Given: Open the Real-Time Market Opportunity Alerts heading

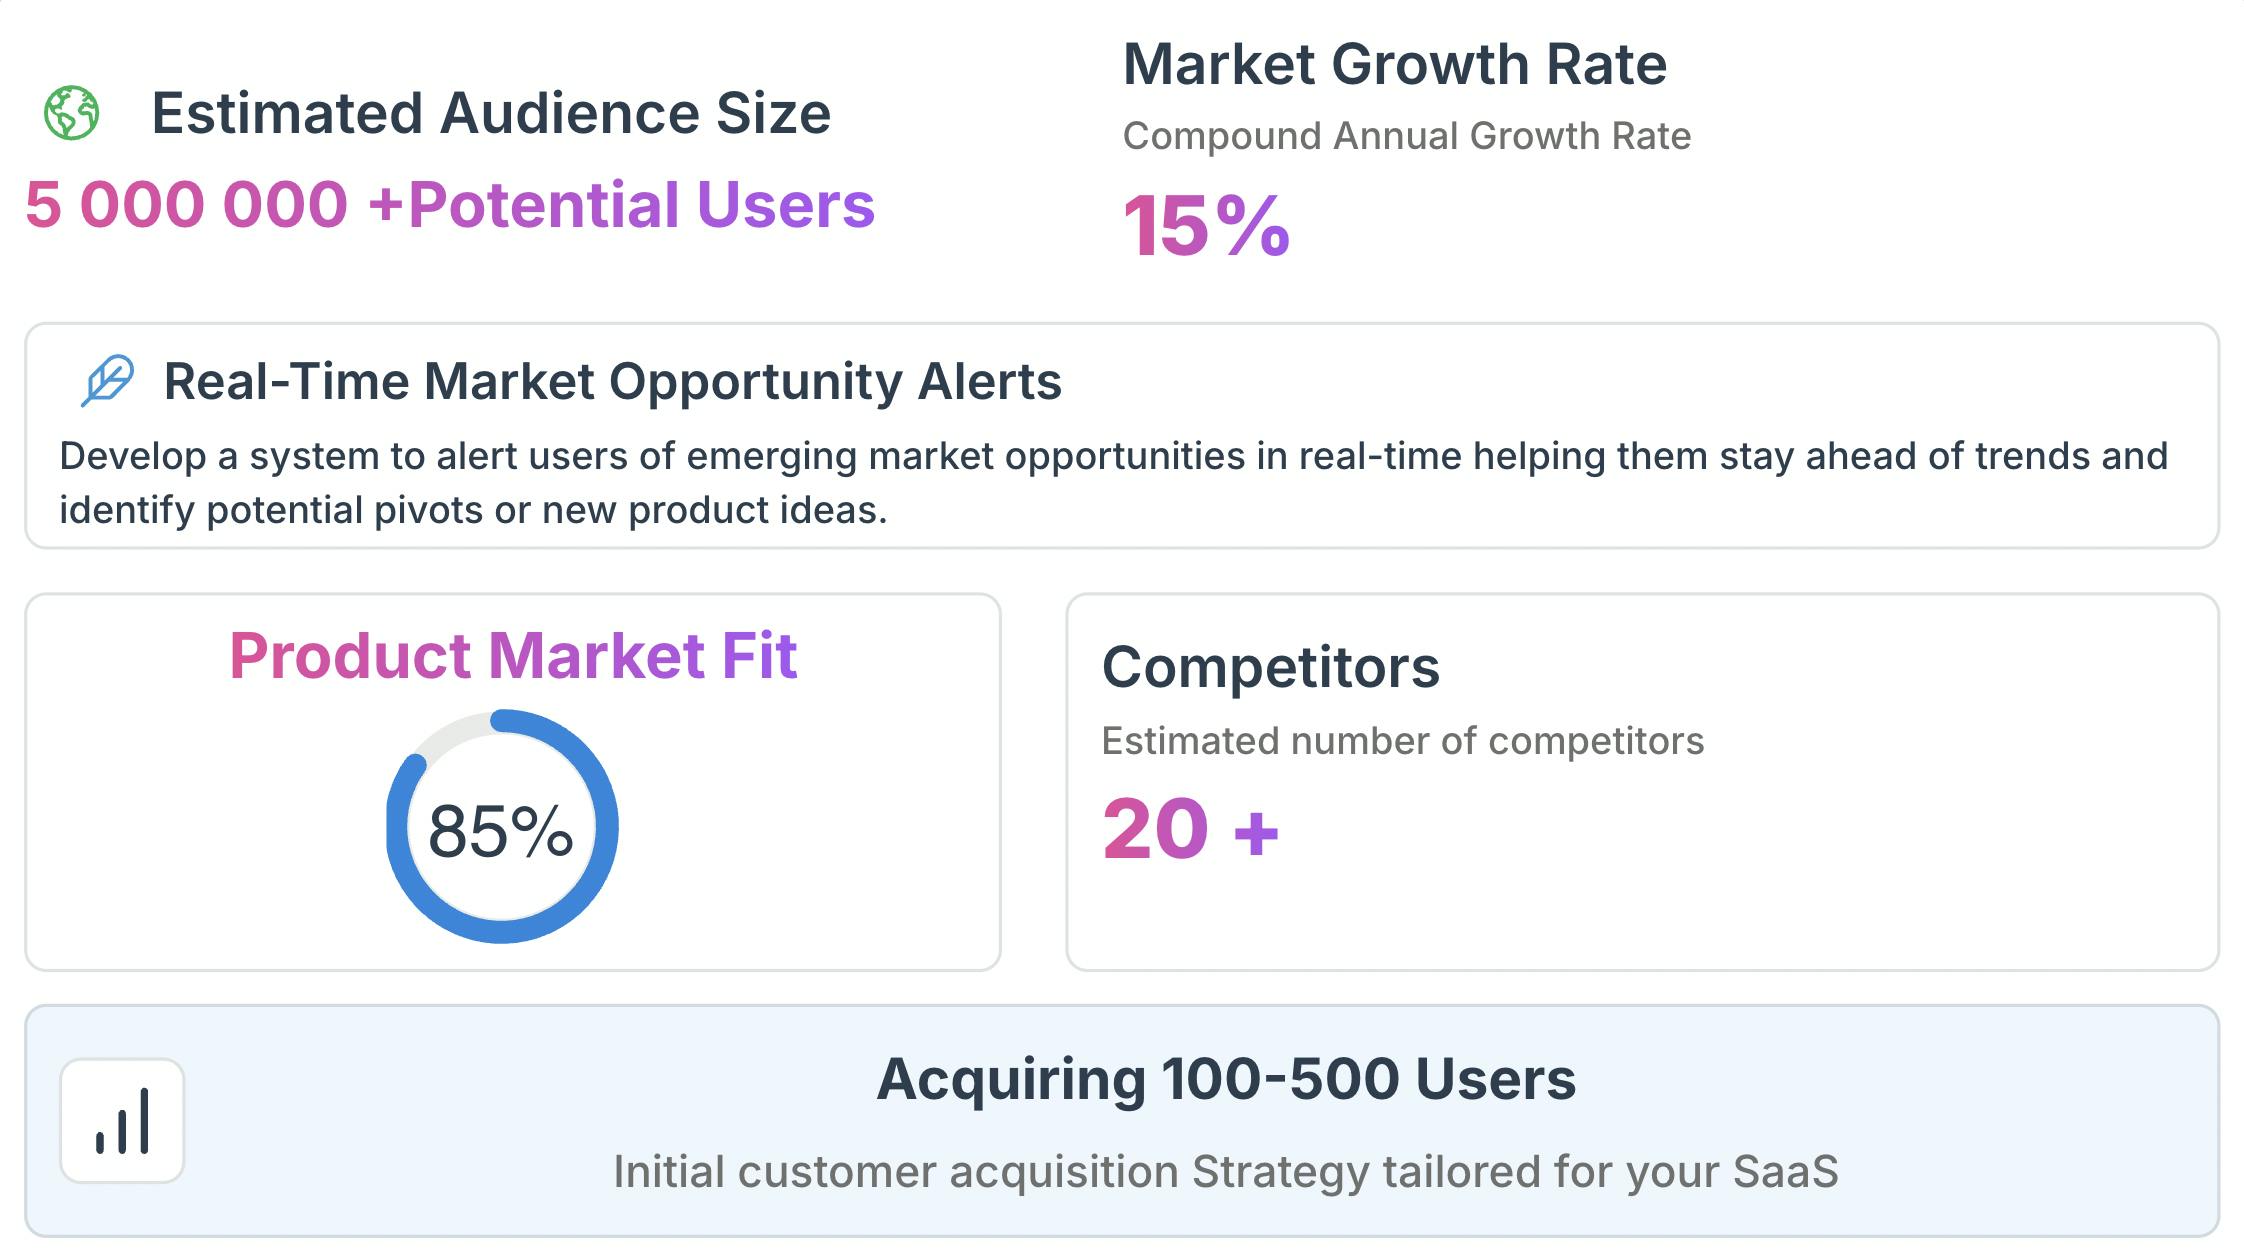Looking at the screenshot, I should tap(612, 381).
